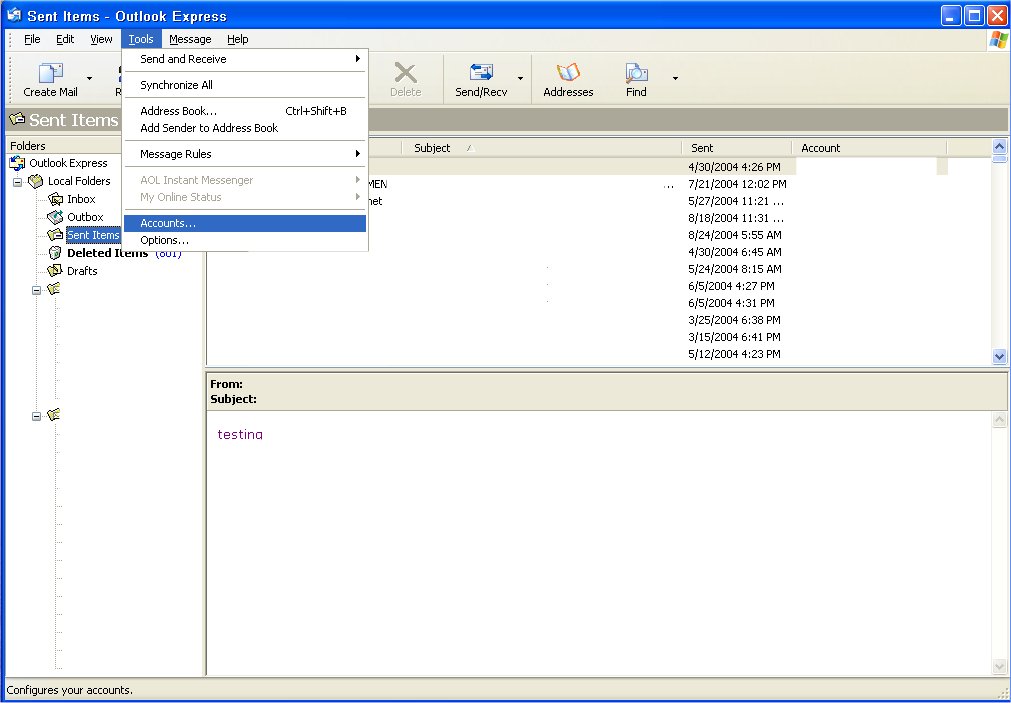
Task: Open Address Book... from the menu
Action: [x=245, y=111]
